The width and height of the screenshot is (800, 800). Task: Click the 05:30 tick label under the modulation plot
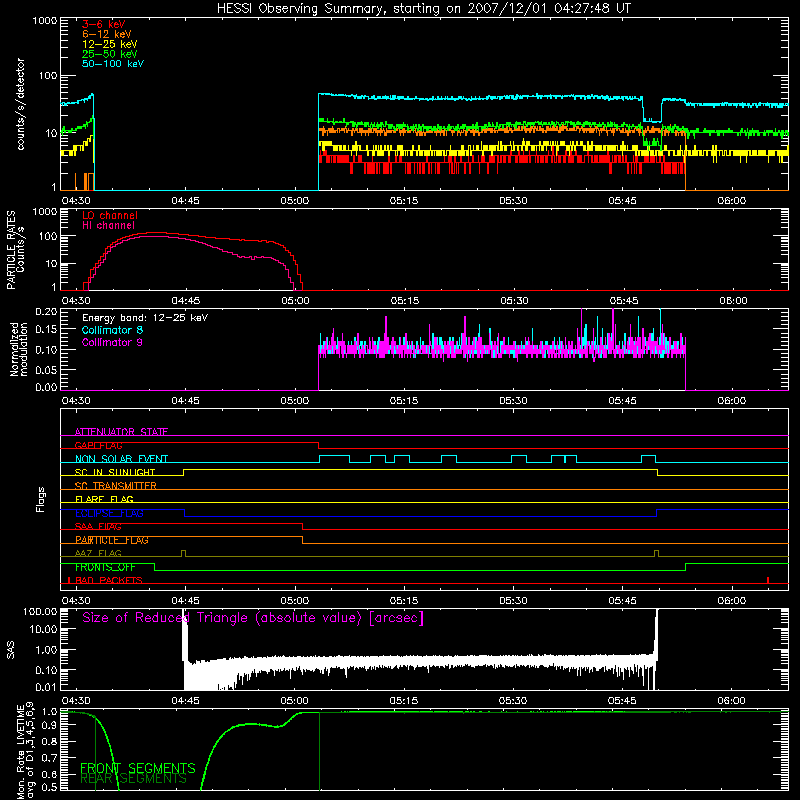click(513, 401)
